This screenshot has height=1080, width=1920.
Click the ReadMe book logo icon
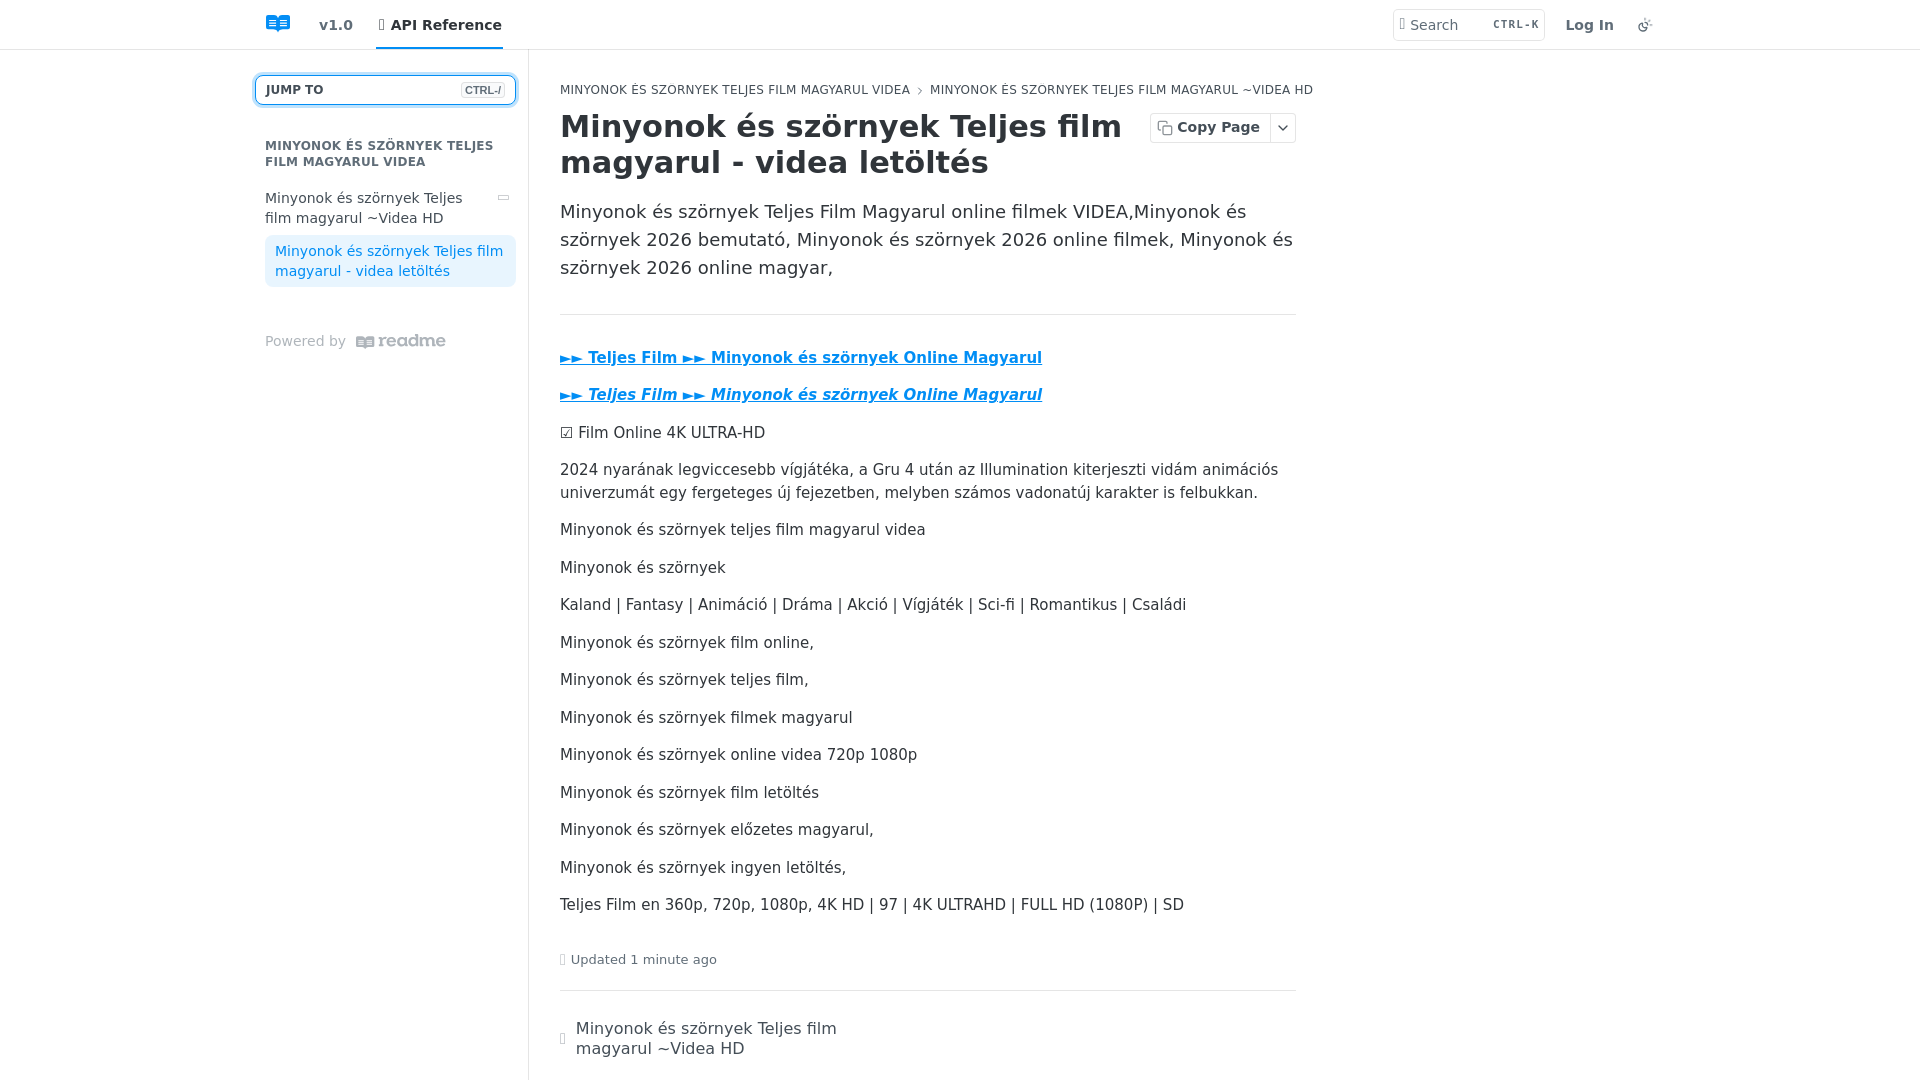point(278,24)
